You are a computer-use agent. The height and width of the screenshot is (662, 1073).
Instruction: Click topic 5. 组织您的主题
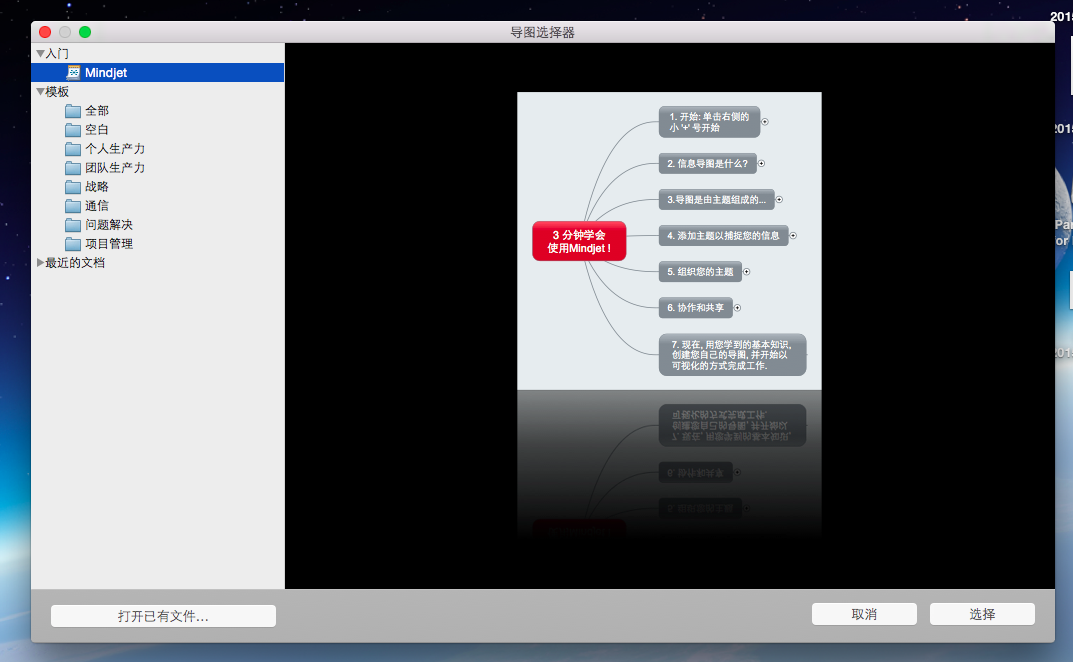[x=700, y=272]
